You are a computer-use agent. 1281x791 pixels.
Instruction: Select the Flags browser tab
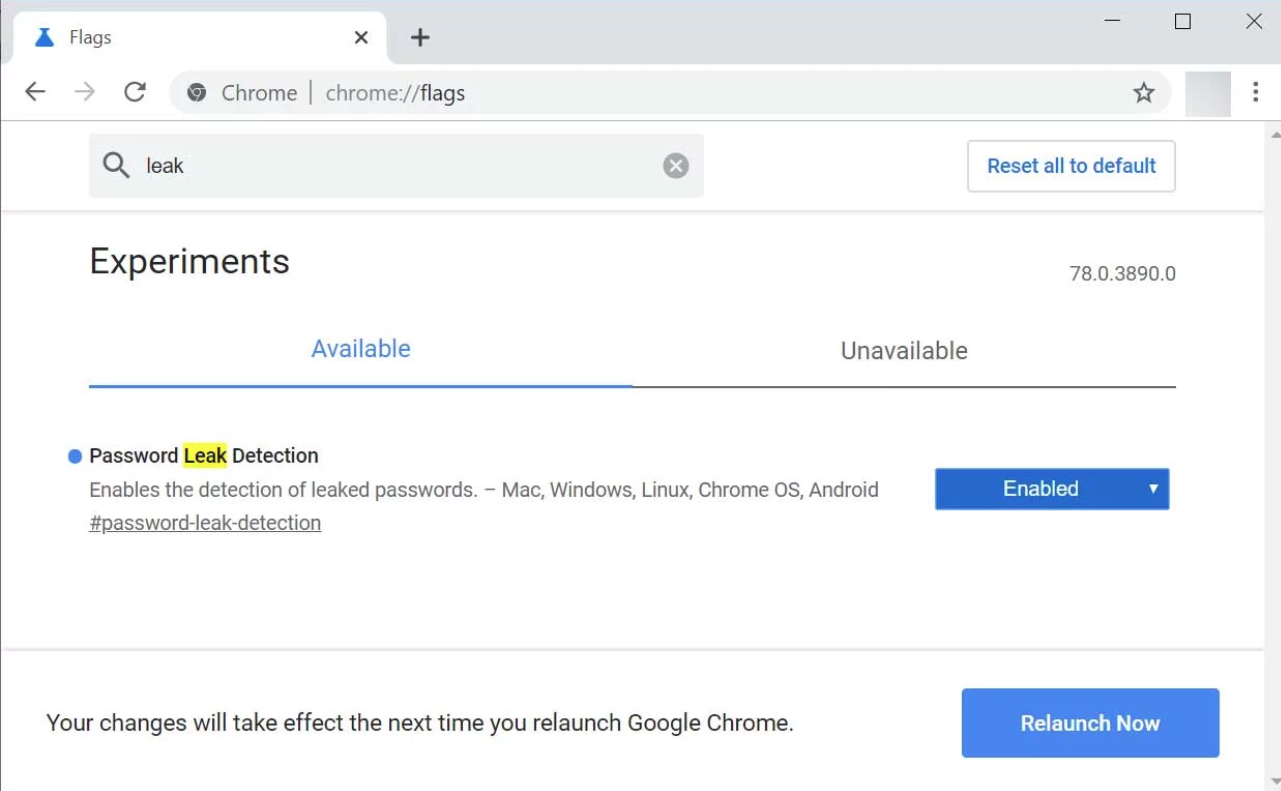(180, 38)
